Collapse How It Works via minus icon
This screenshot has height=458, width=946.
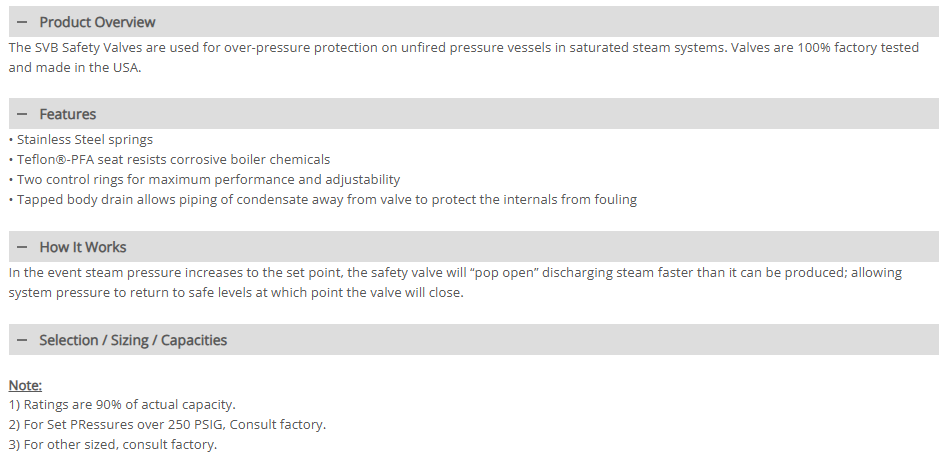(21, 247)
